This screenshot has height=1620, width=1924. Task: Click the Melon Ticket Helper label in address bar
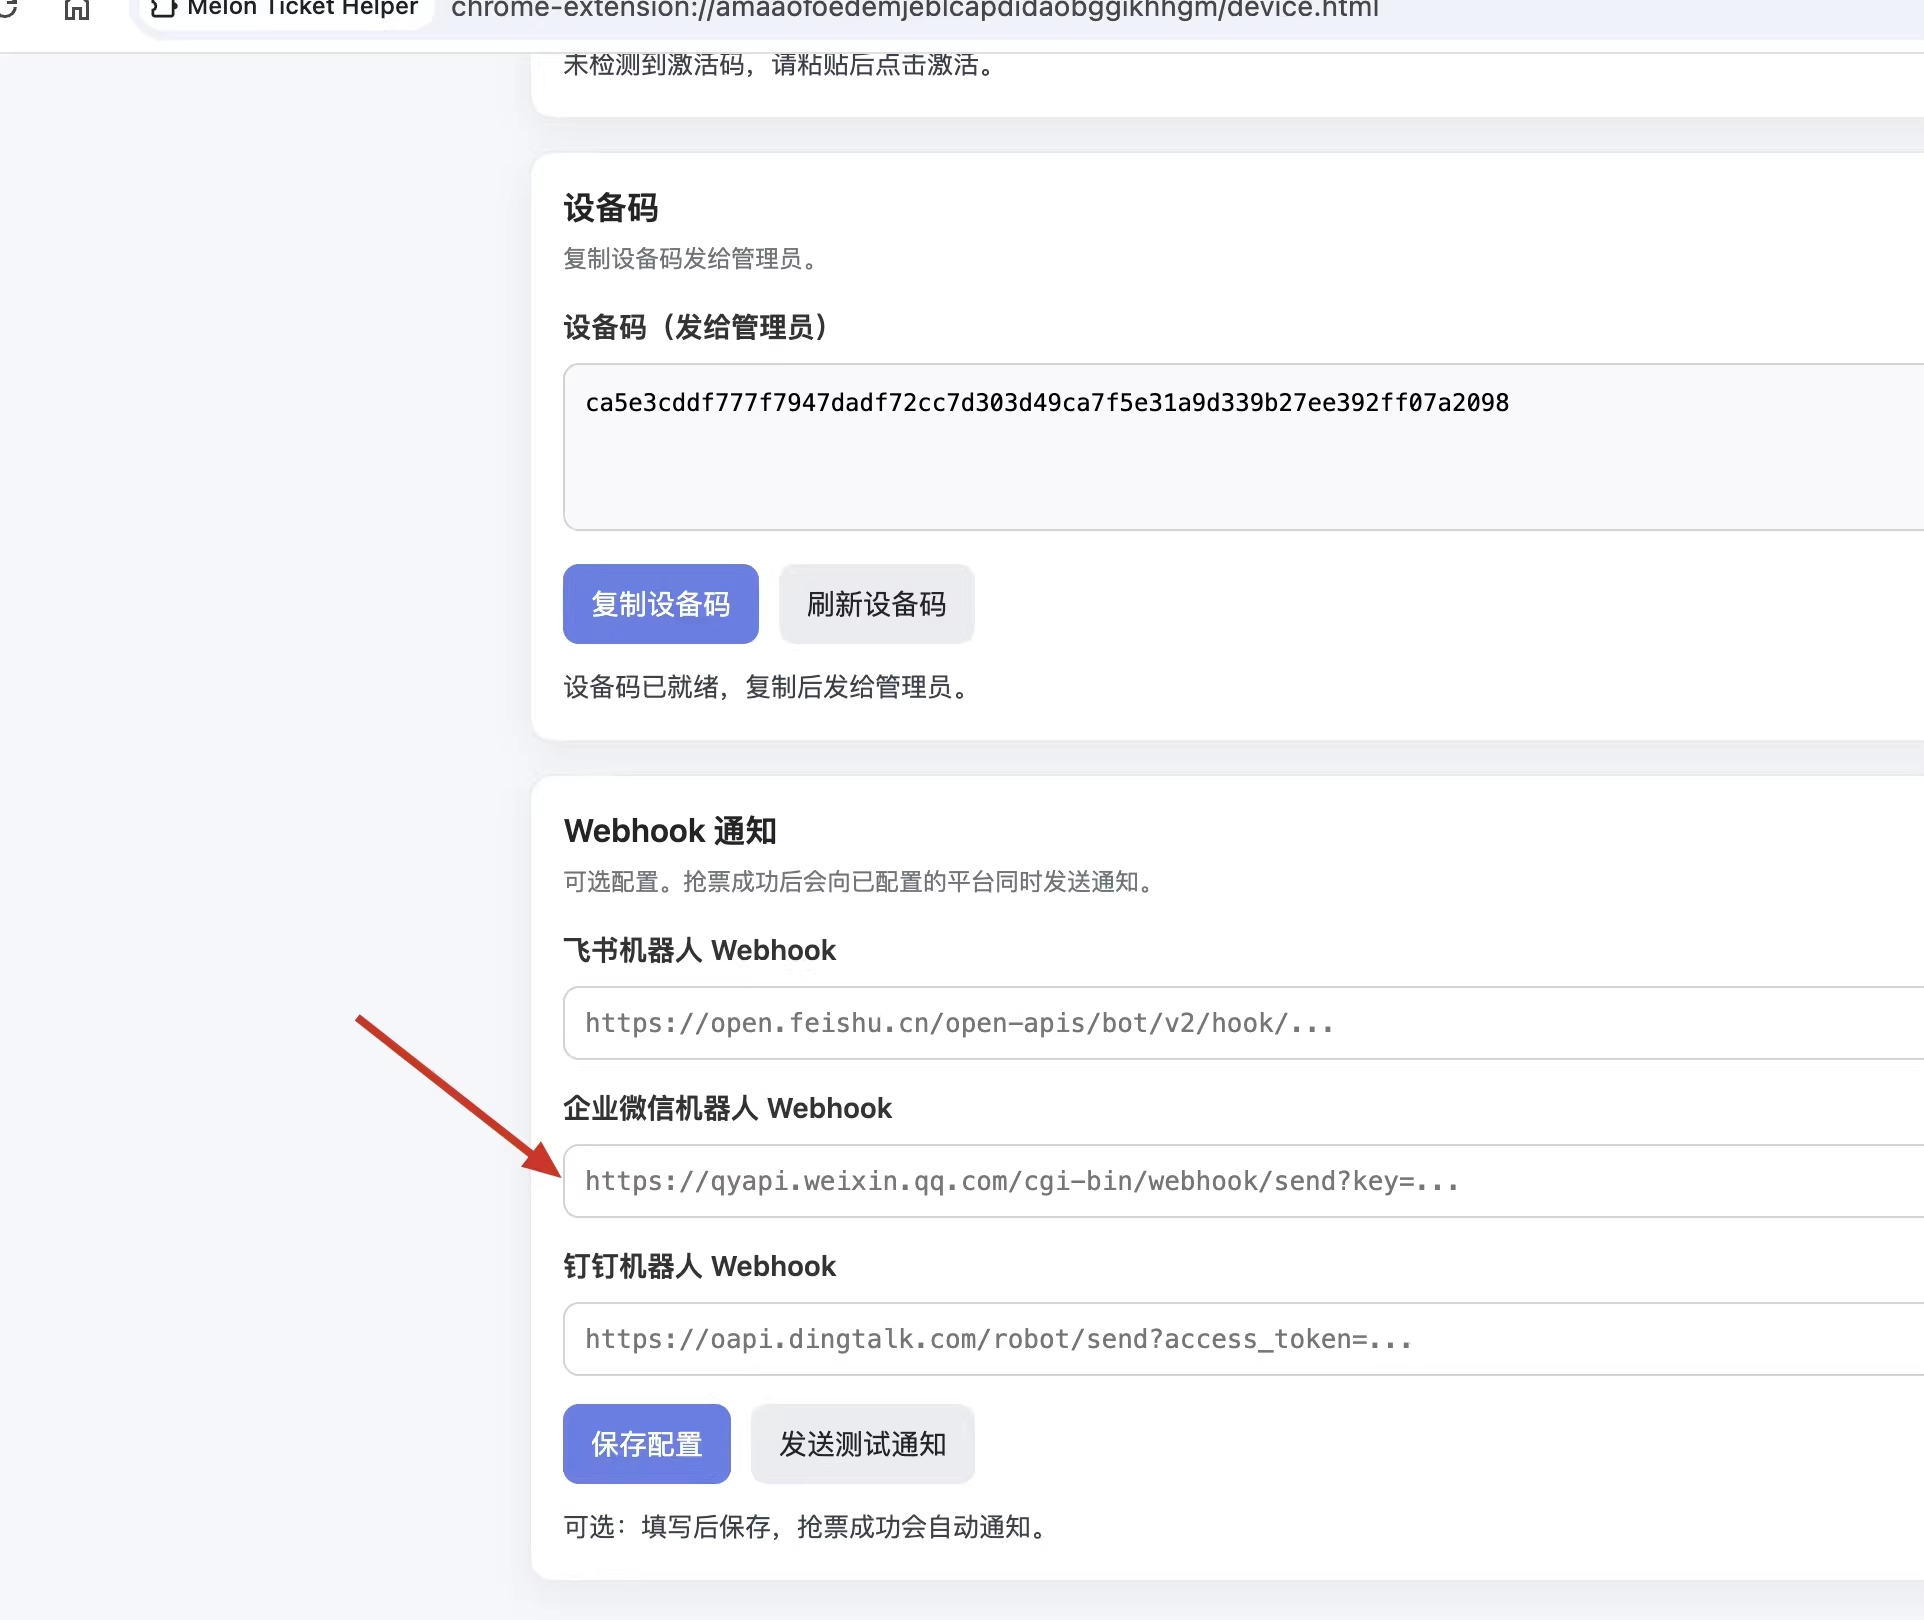tap(302, 9)
